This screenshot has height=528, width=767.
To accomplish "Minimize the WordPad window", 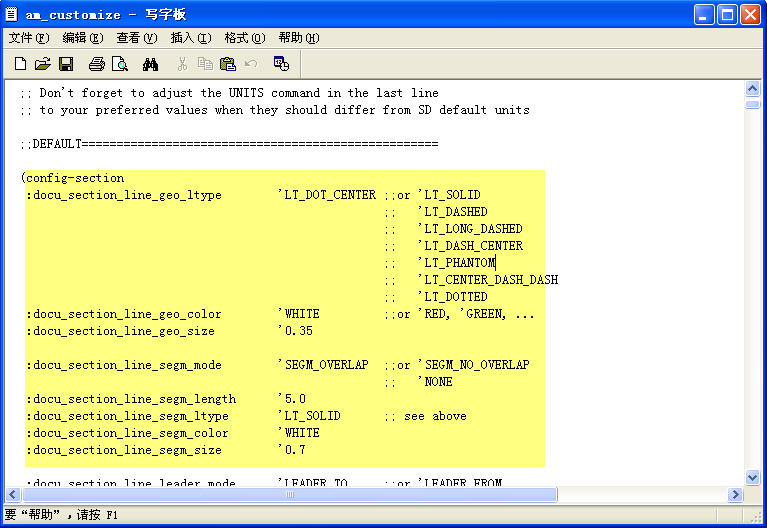I will click(x=704, y=15).
